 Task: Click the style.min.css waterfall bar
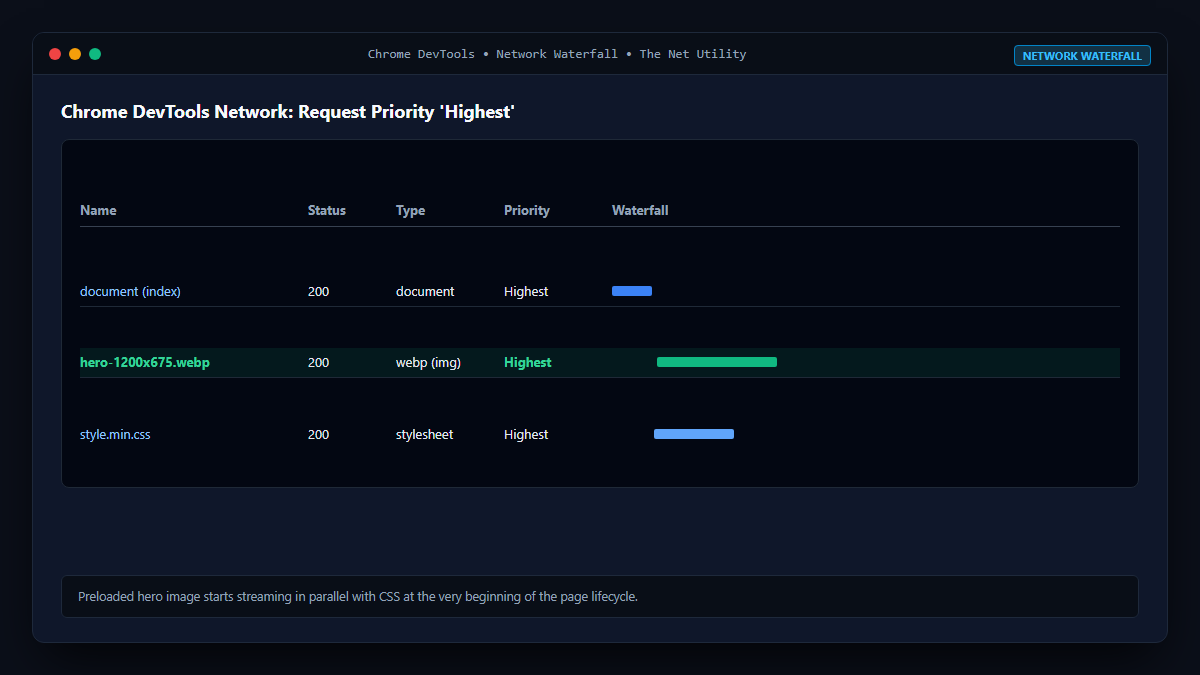point(694,434)
